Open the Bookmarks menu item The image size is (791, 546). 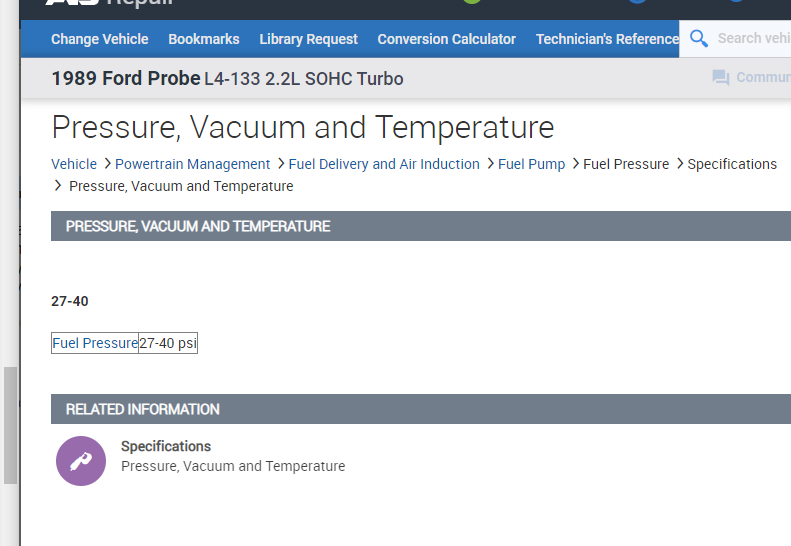click(x=204, y=39)
